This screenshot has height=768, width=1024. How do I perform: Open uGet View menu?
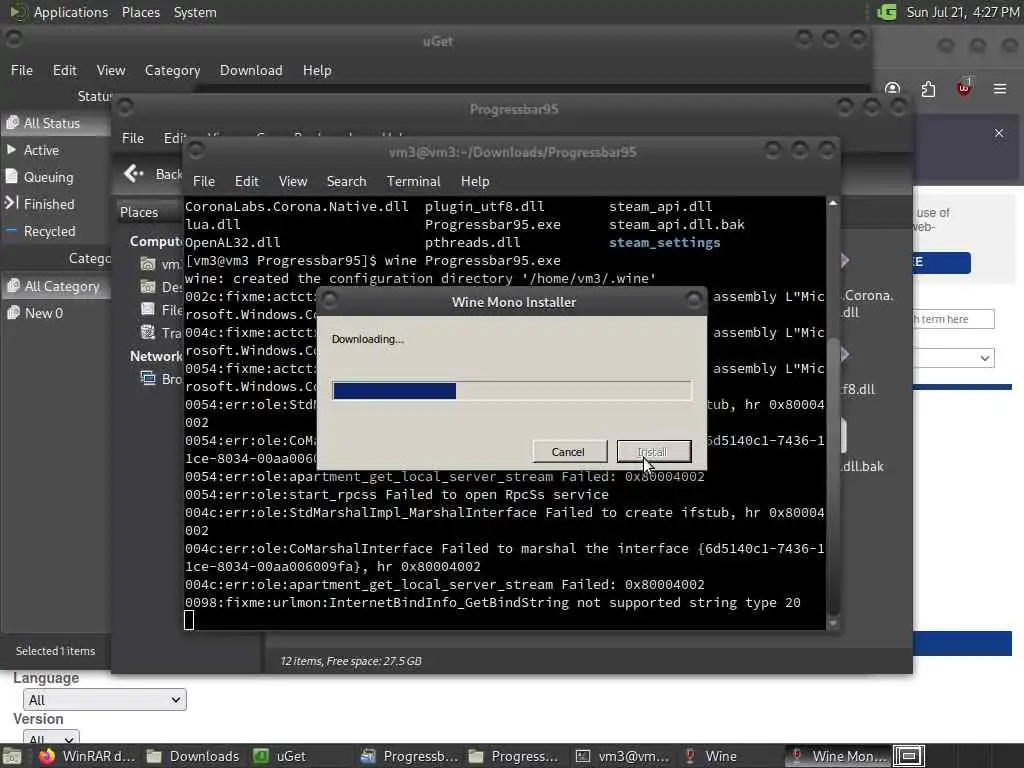click(110, 70)
